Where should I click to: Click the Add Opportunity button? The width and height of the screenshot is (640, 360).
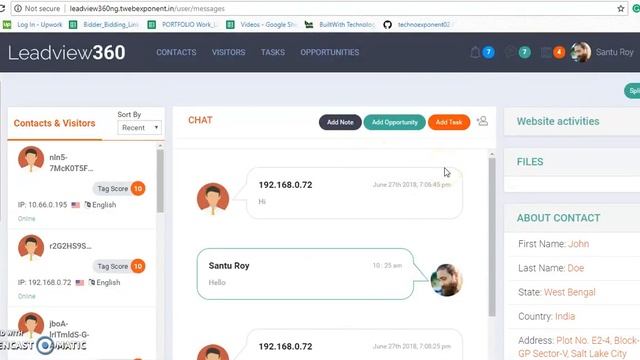pos(394,122)
